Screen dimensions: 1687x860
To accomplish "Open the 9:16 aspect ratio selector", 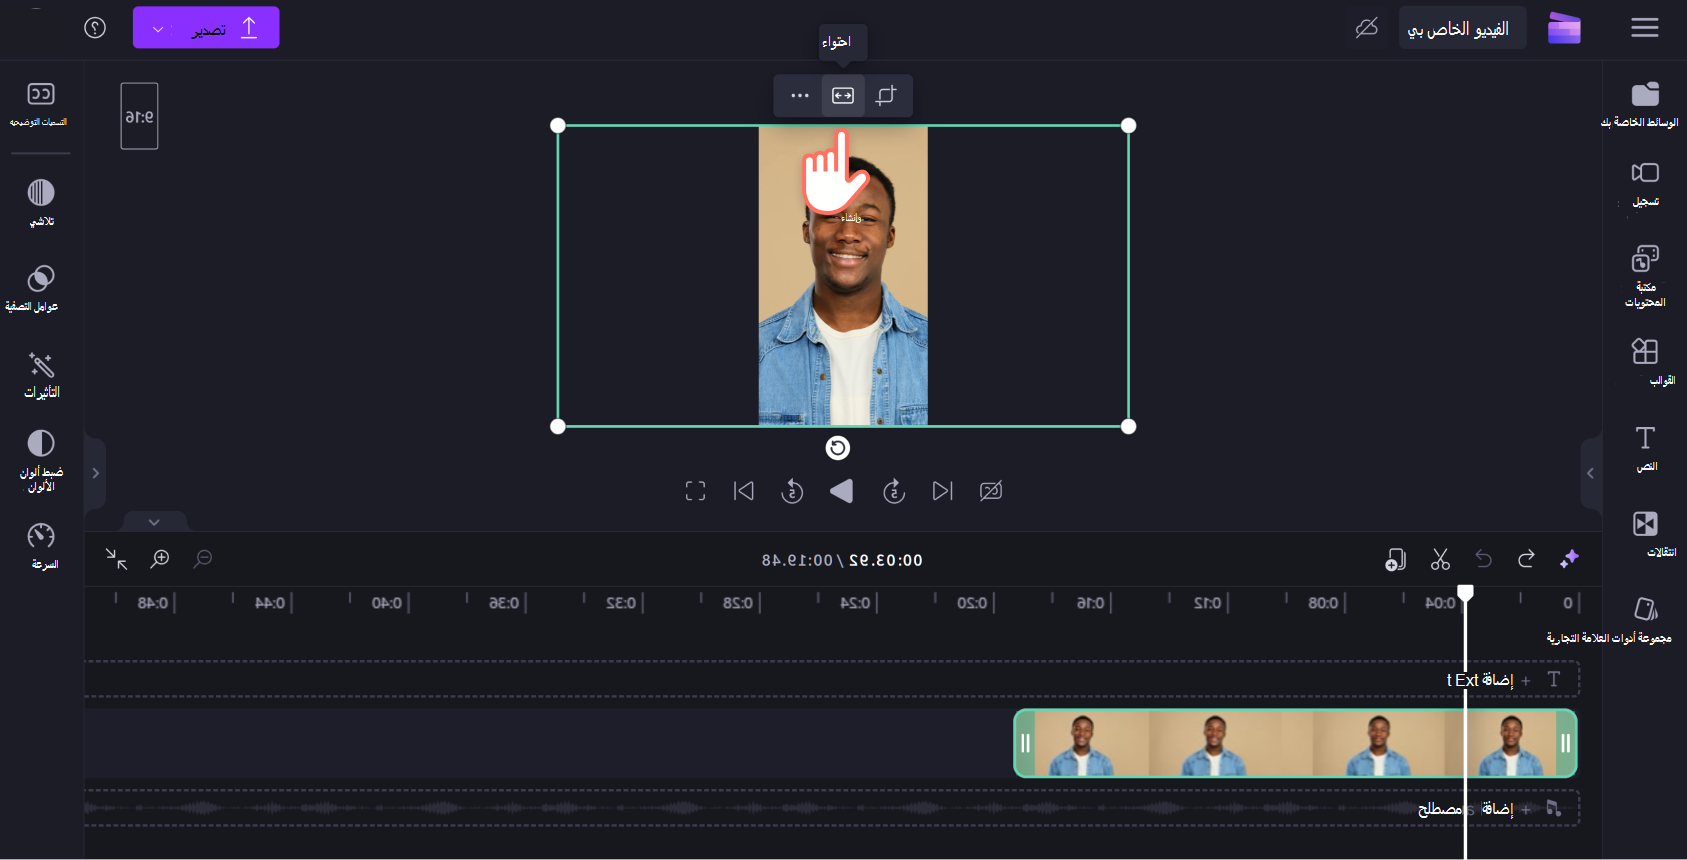I will click(139, 116).
